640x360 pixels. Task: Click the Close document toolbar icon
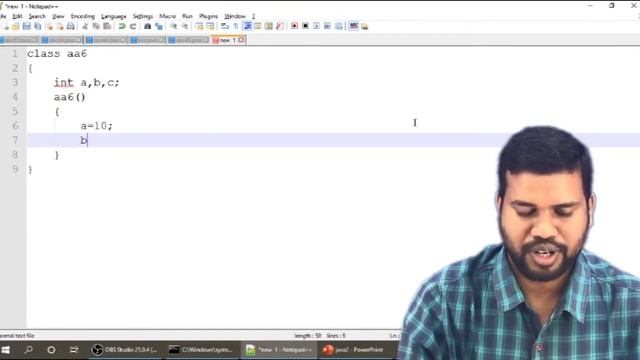[x=49, y=27]
